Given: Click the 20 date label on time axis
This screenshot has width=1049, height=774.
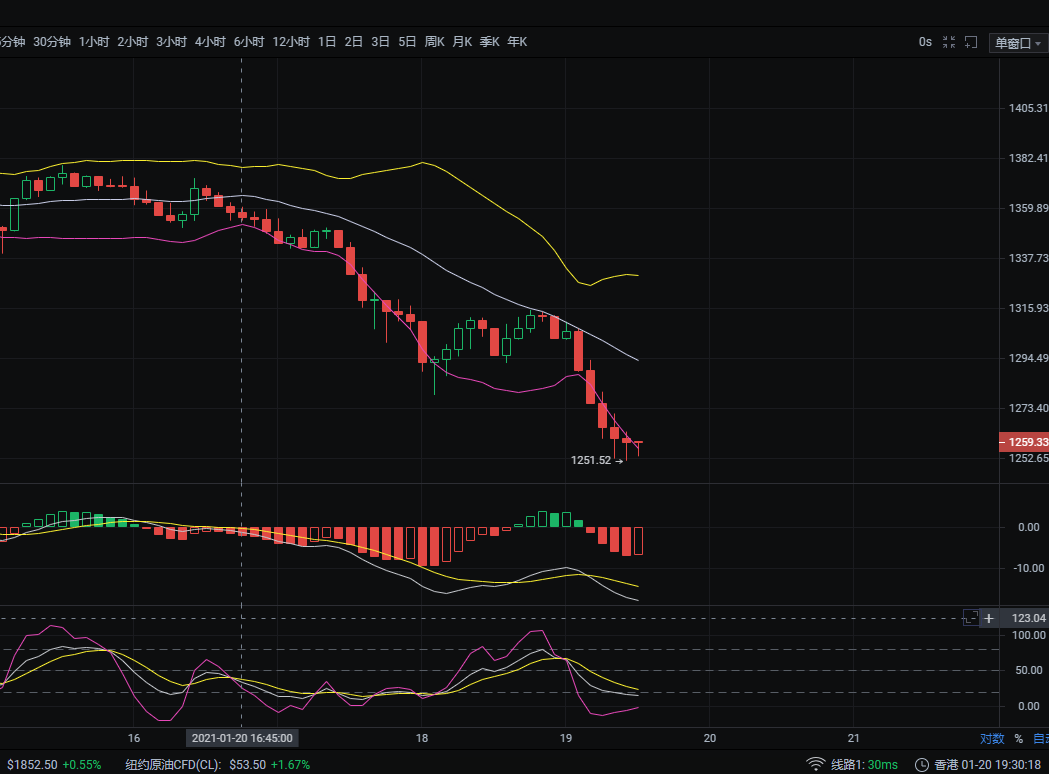Looking at the screenshot, I should (710, 738).
